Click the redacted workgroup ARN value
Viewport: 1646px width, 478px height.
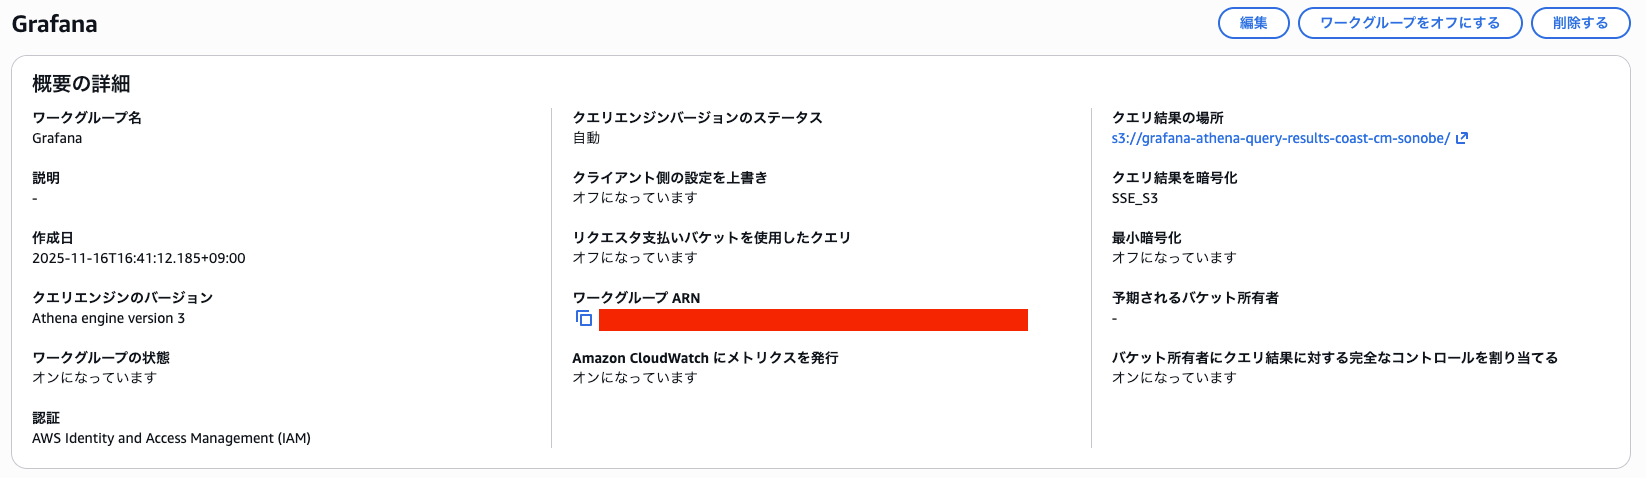812,320
